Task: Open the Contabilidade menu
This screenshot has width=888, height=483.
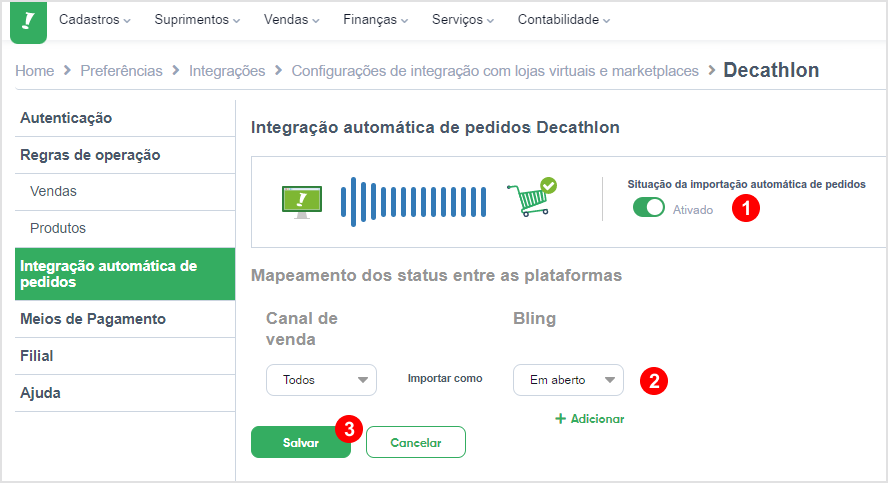Action: click(563, 20)
